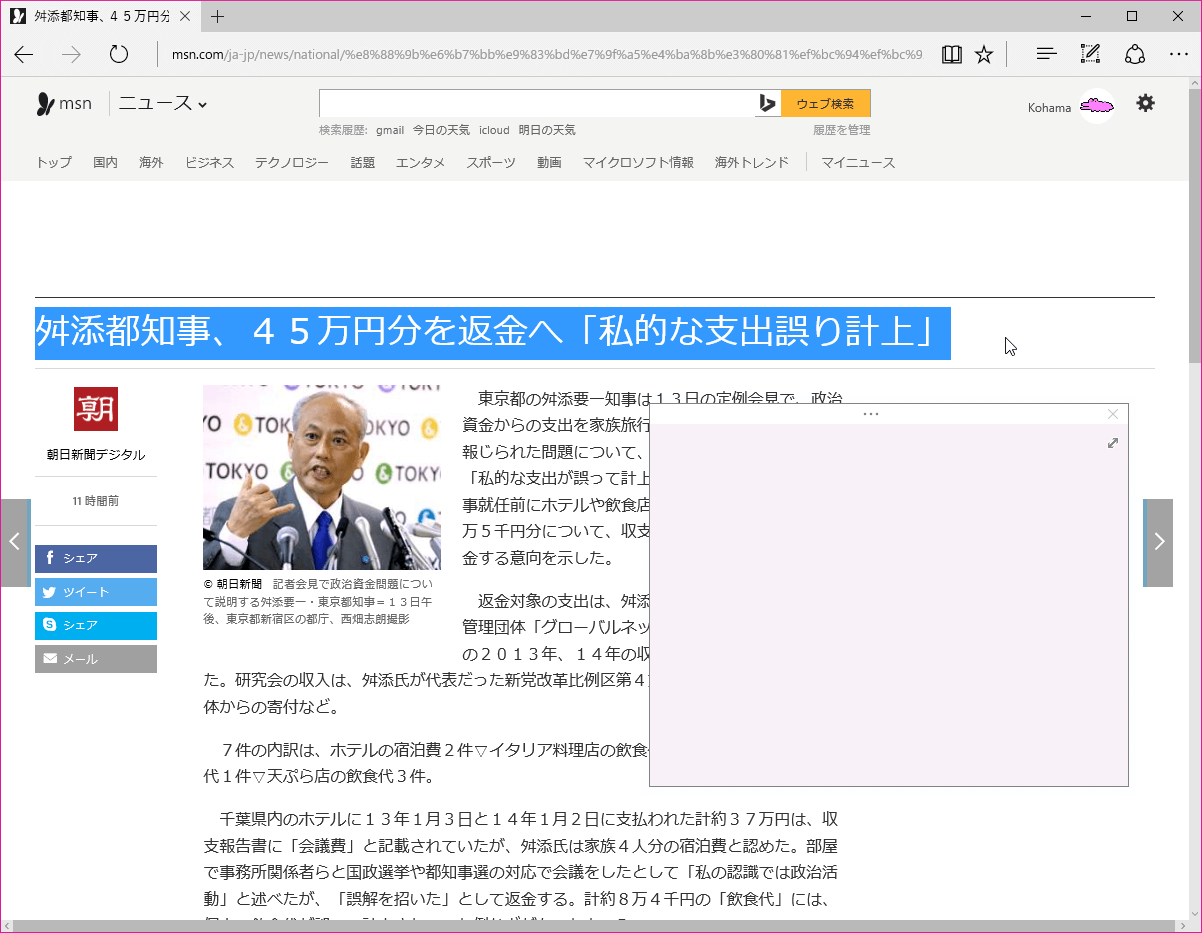This screenshot has height=933, width=1202.
Task: Click the forward navigation arrow
Action: click(x=71, y=54)
